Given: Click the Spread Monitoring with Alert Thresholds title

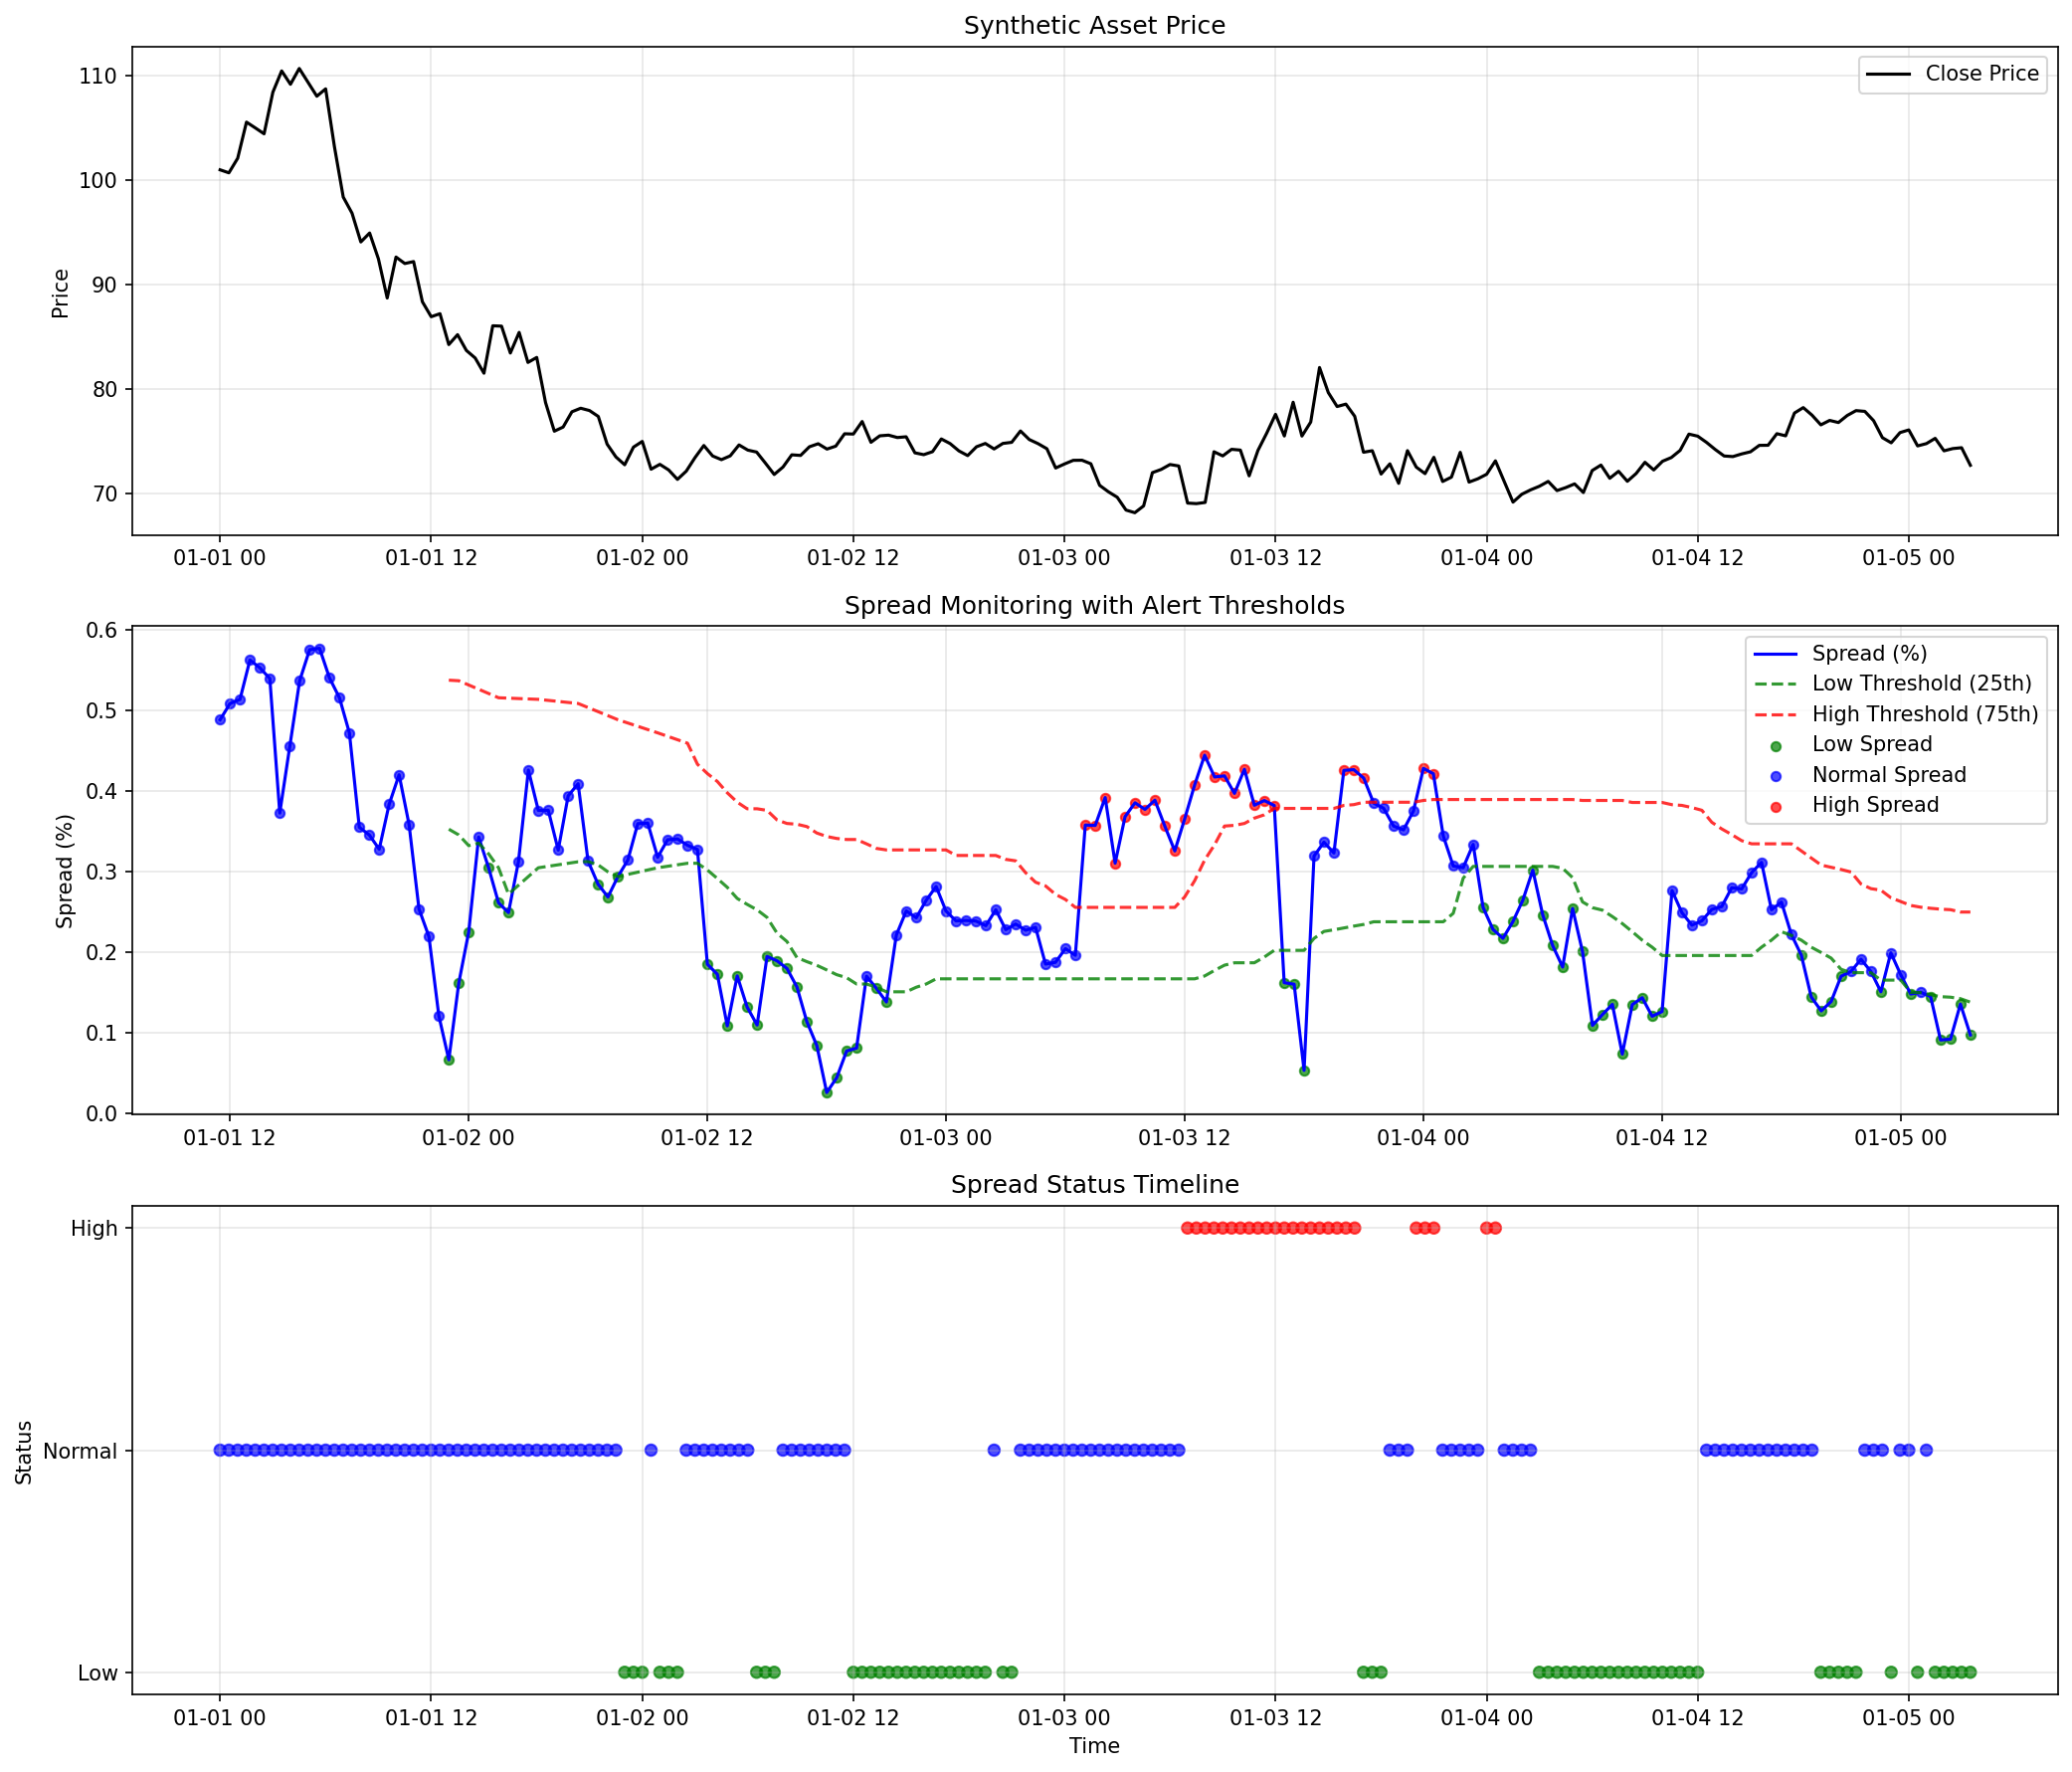Looking at the screenshot, I should [1094, 604].
